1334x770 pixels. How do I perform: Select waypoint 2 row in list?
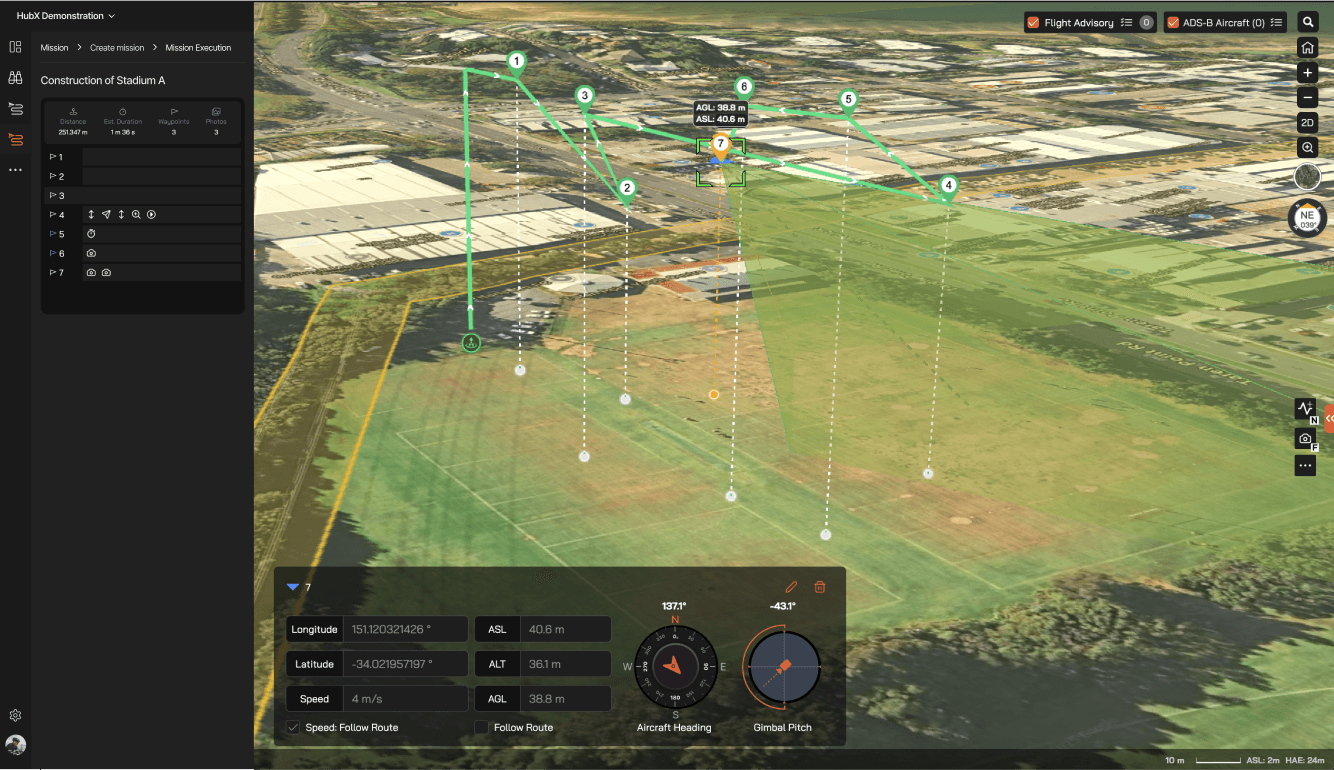[x=143, y=176]
